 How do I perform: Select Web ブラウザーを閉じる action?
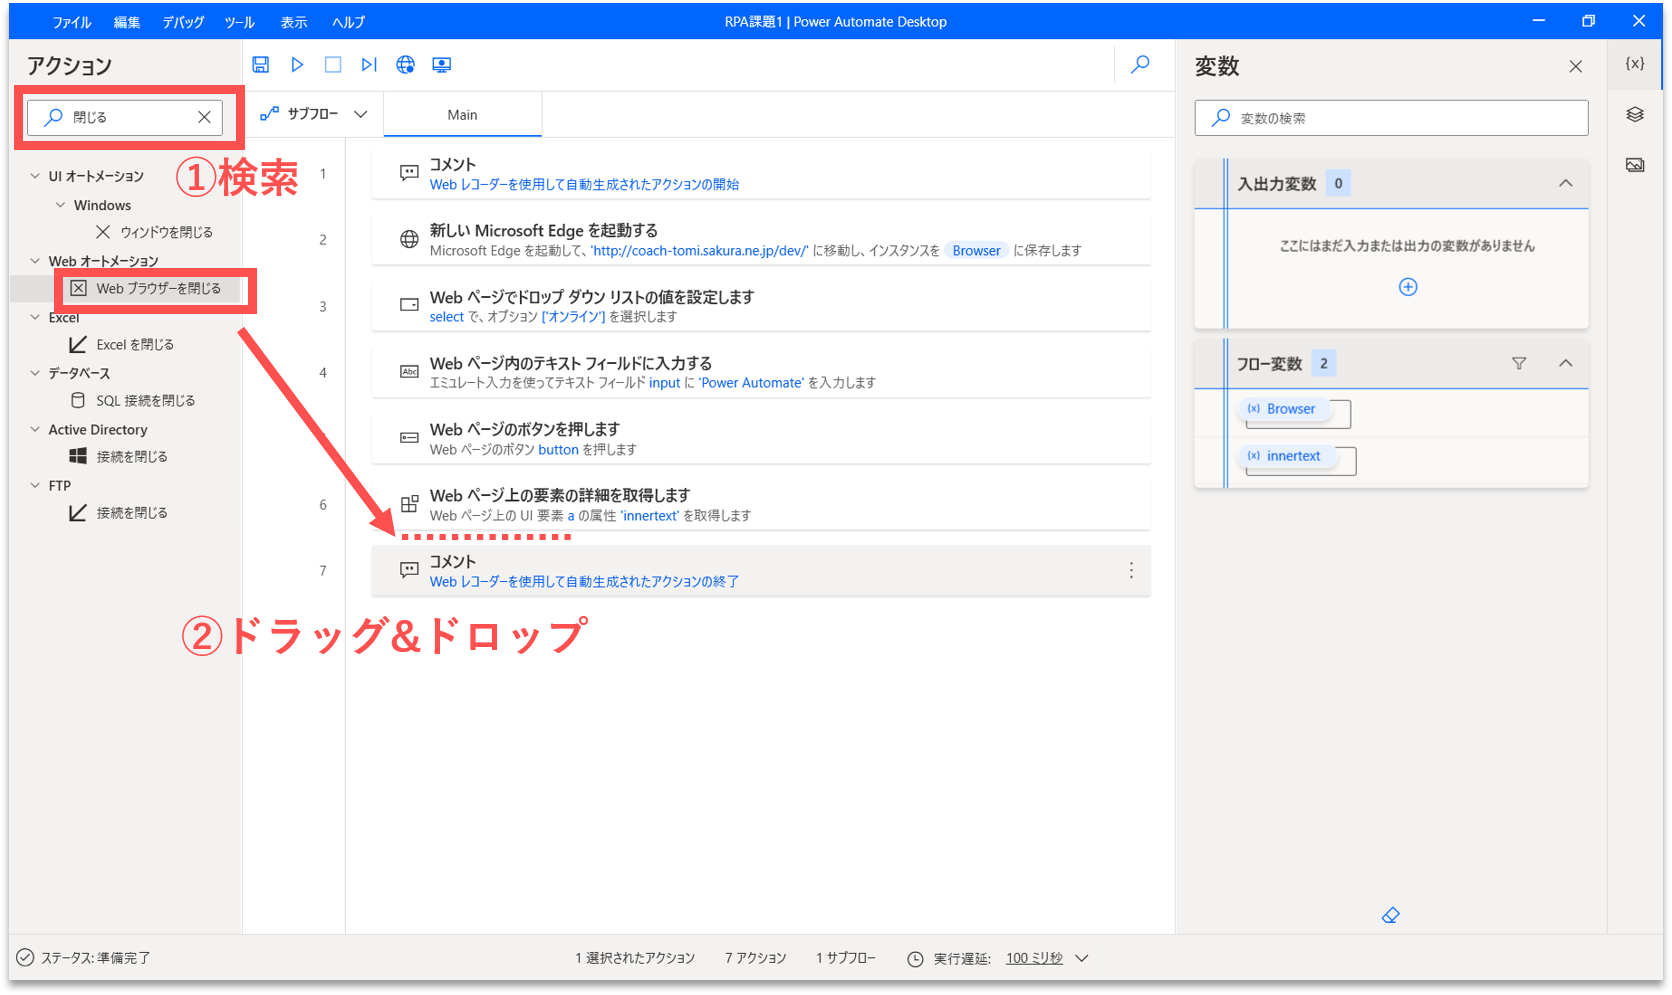pyautogui.click(x=158, y=288)
